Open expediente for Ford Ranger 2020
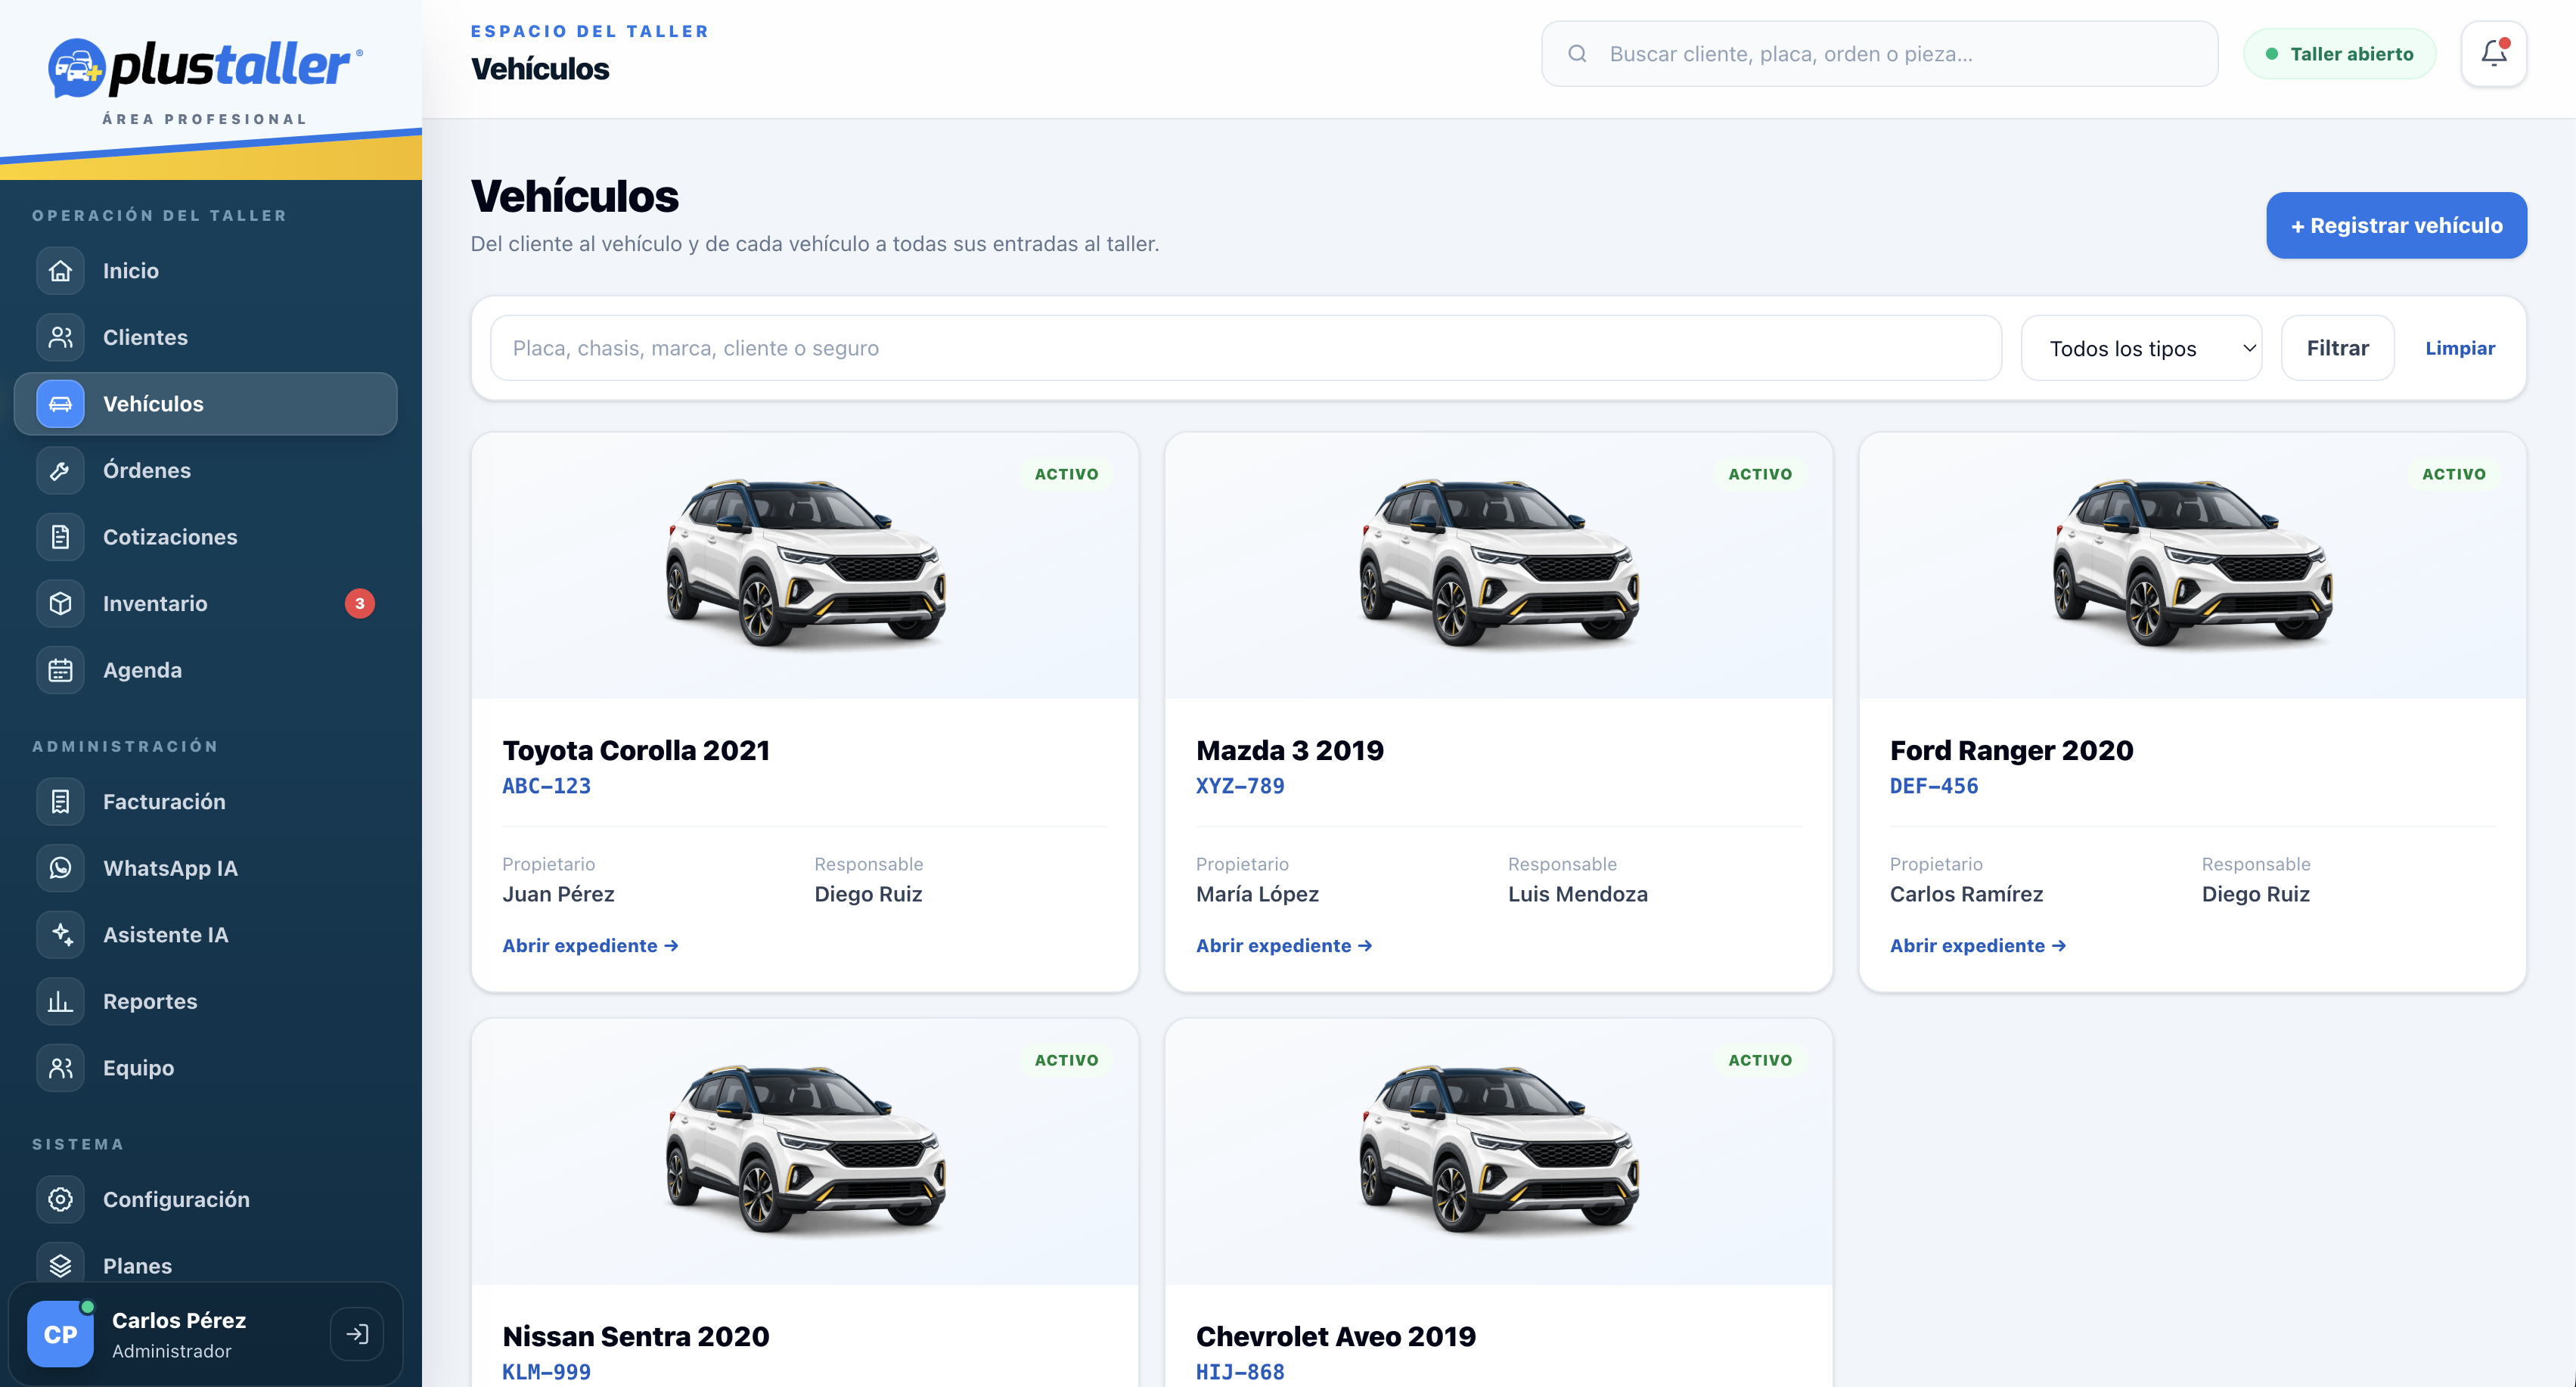 (x=1978, y=945)
